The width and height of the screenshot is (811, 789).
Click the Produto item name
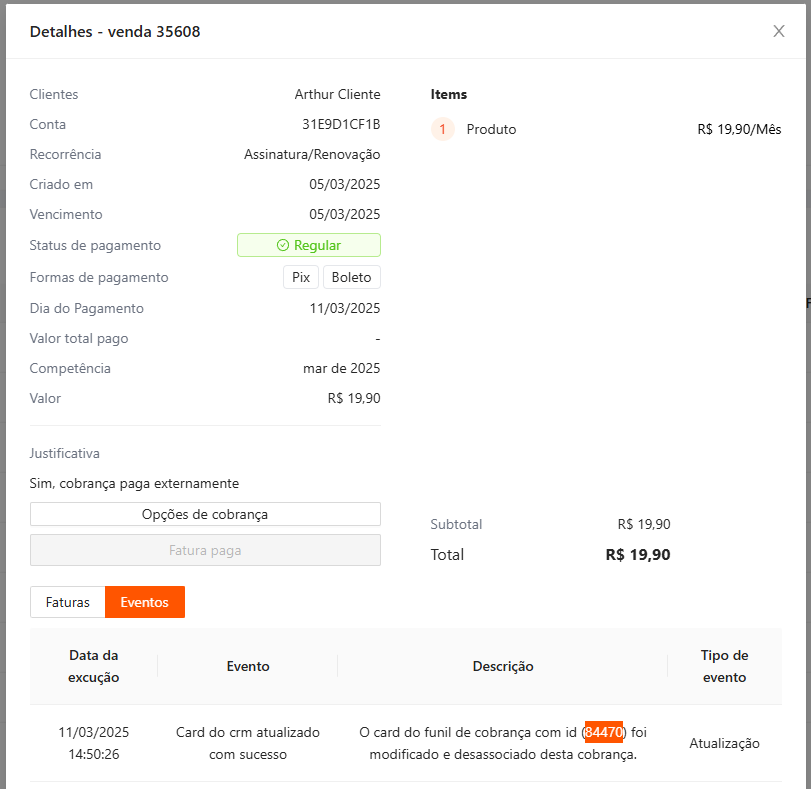pyautogui.click(x=491, y=129)
